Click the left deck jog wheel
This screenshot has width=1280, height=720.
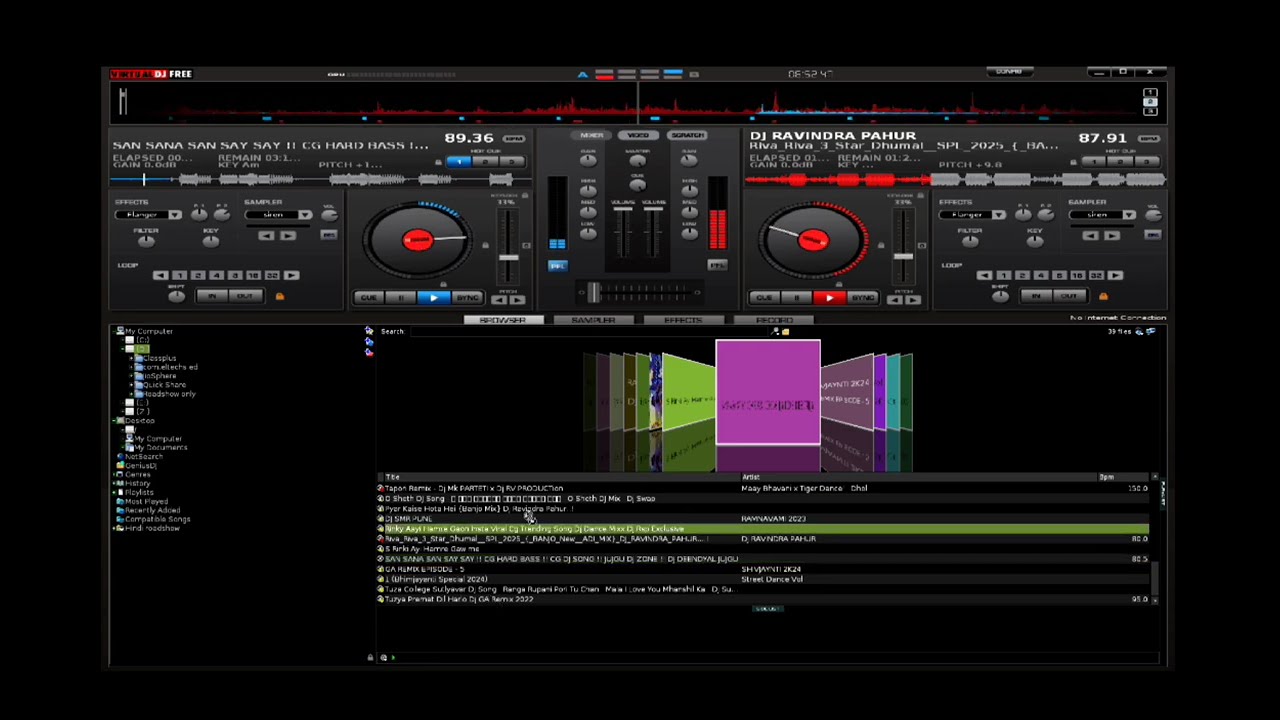point(418,240)
